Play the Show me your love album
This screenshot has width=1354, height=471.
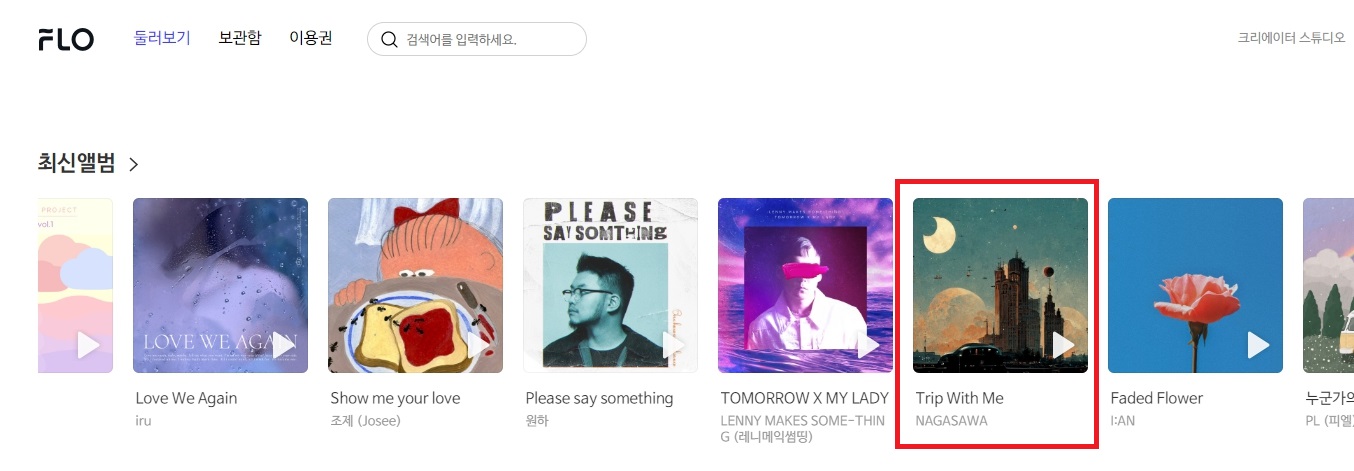click(478, 345)
